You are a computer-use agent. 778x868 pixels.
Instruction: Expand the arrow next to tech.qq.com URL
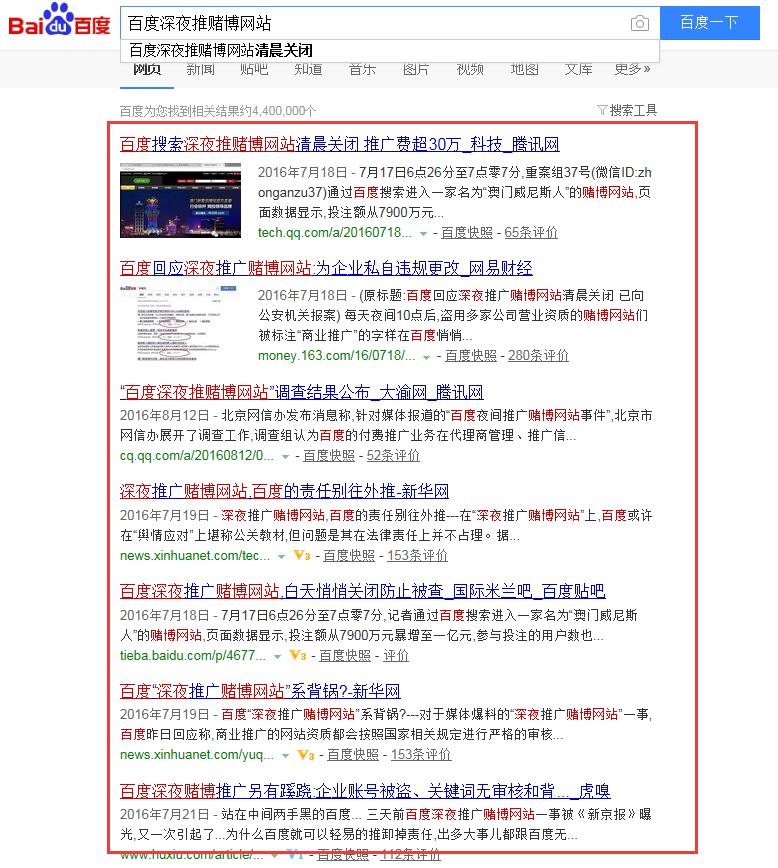(x=424, y=233)
